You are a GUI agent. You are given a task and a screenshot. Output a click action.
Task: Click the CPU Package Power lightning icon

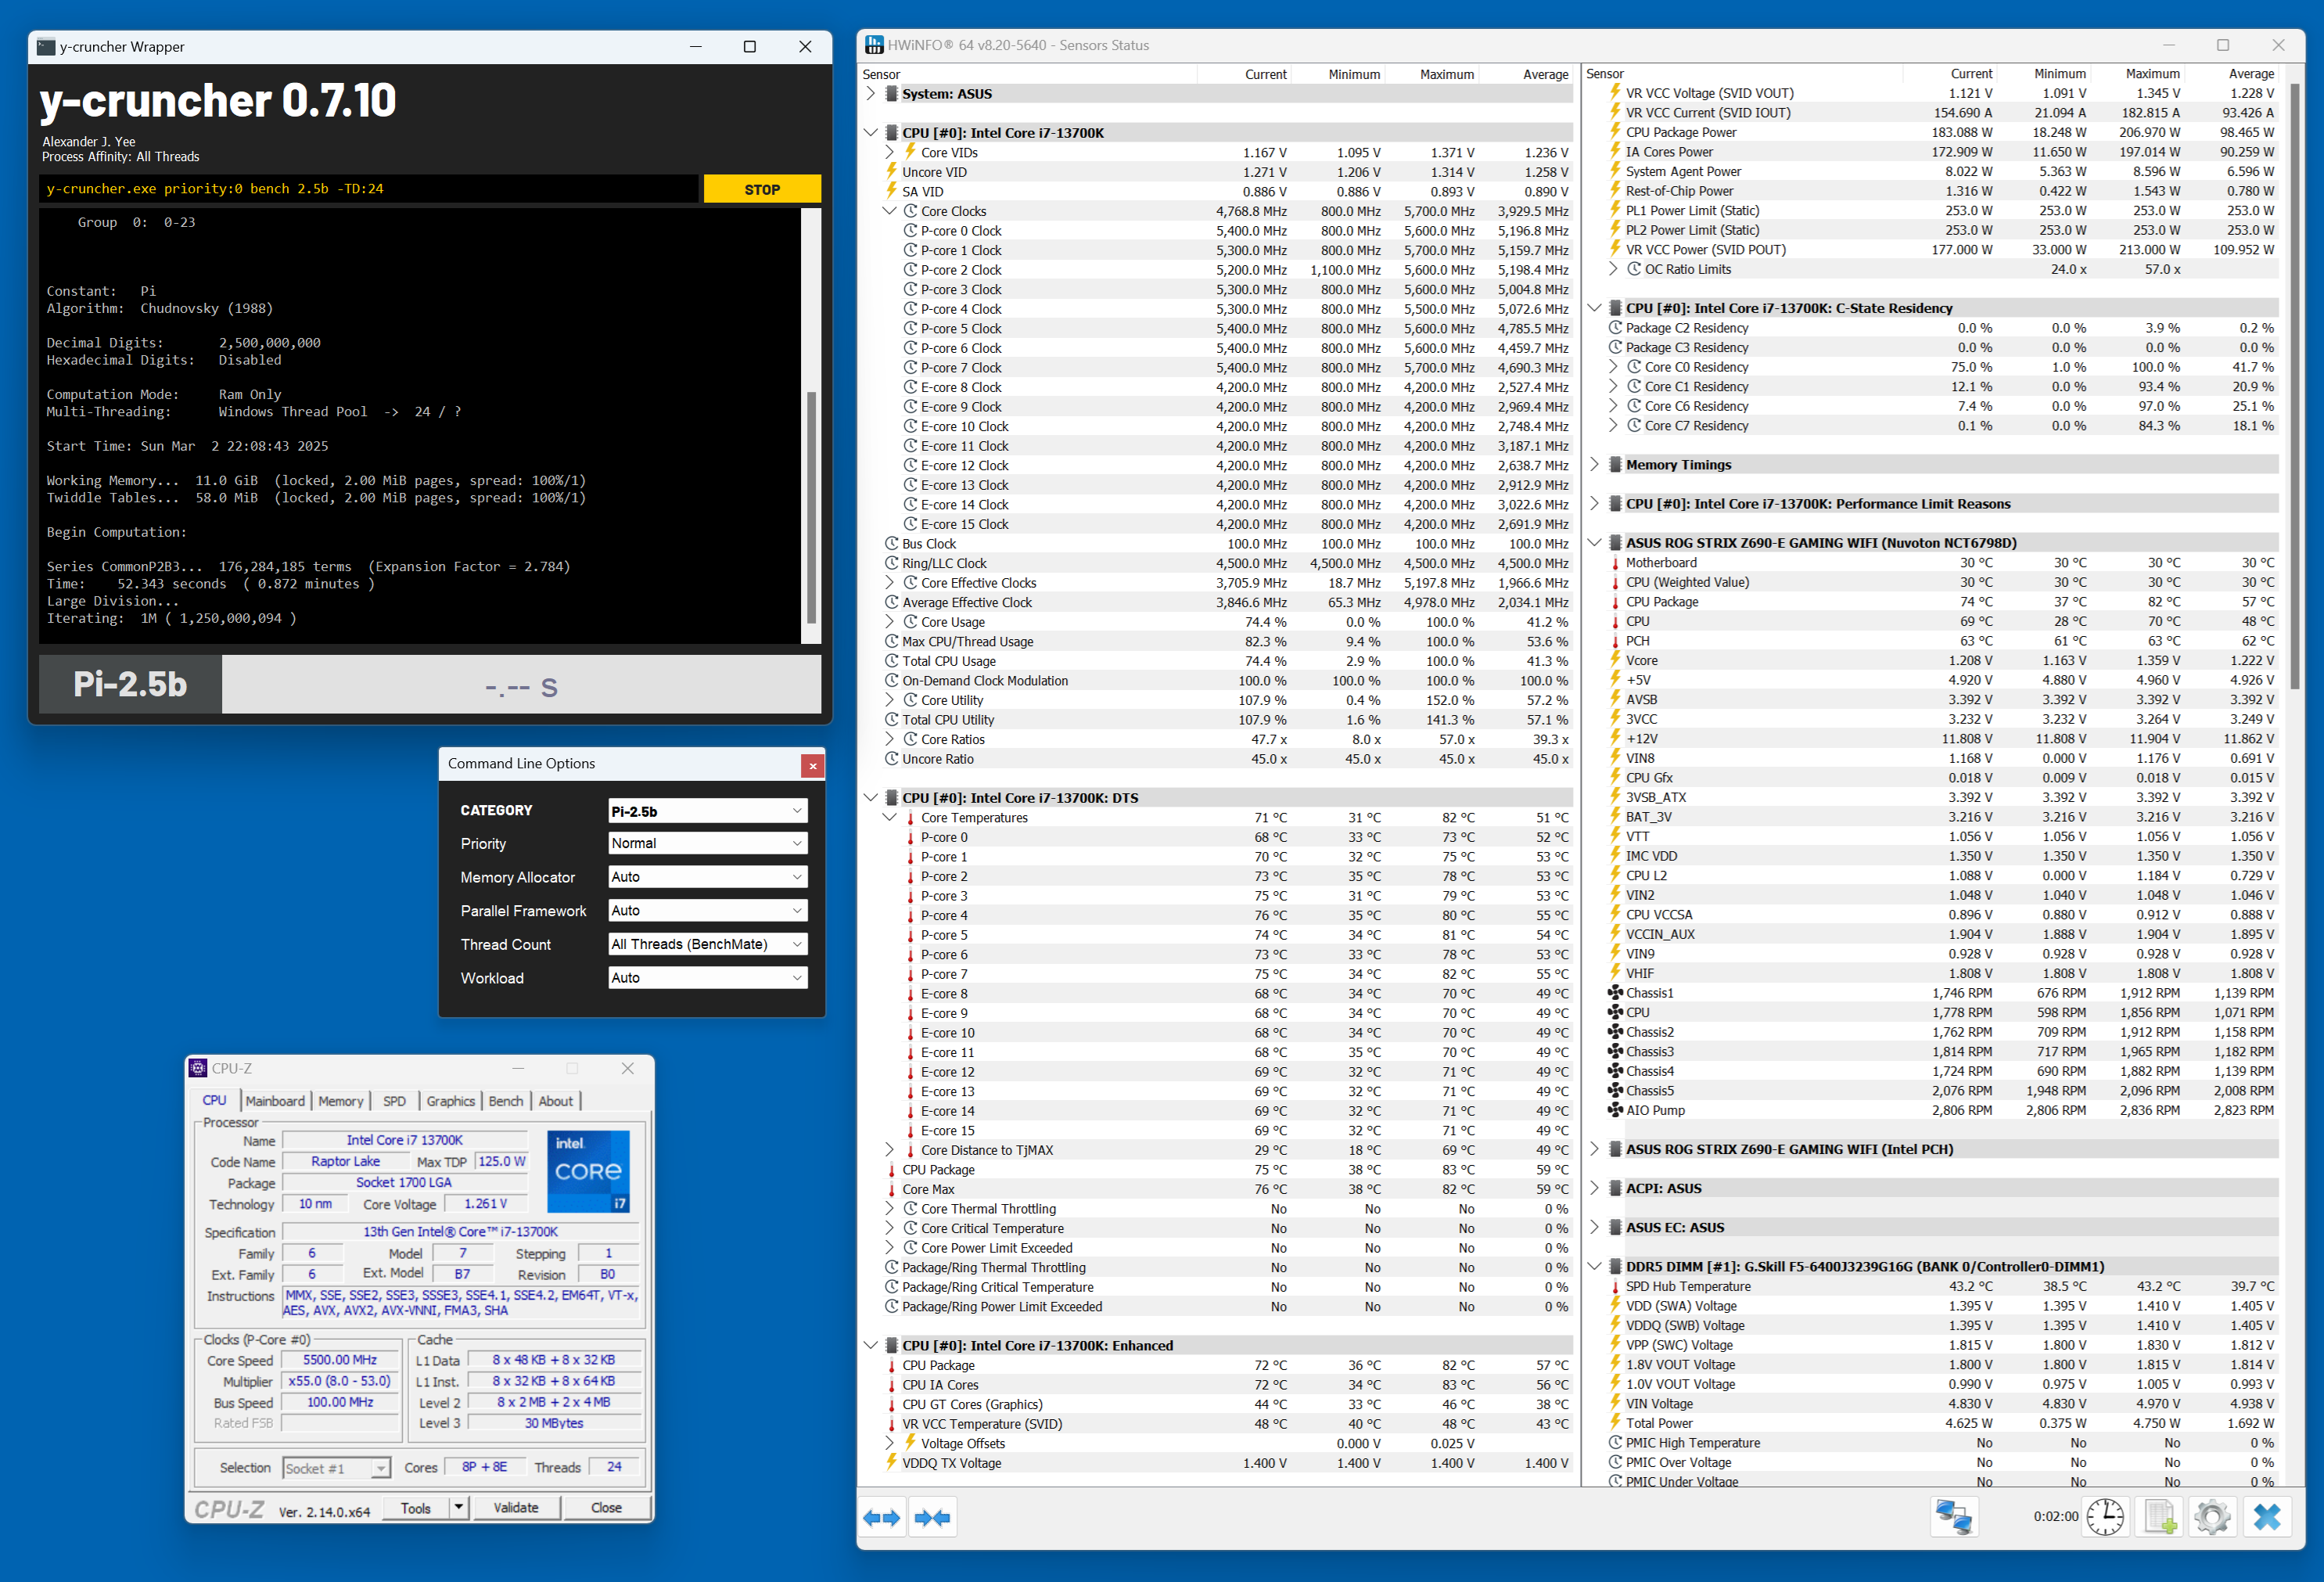click(x=1615, y=132)
